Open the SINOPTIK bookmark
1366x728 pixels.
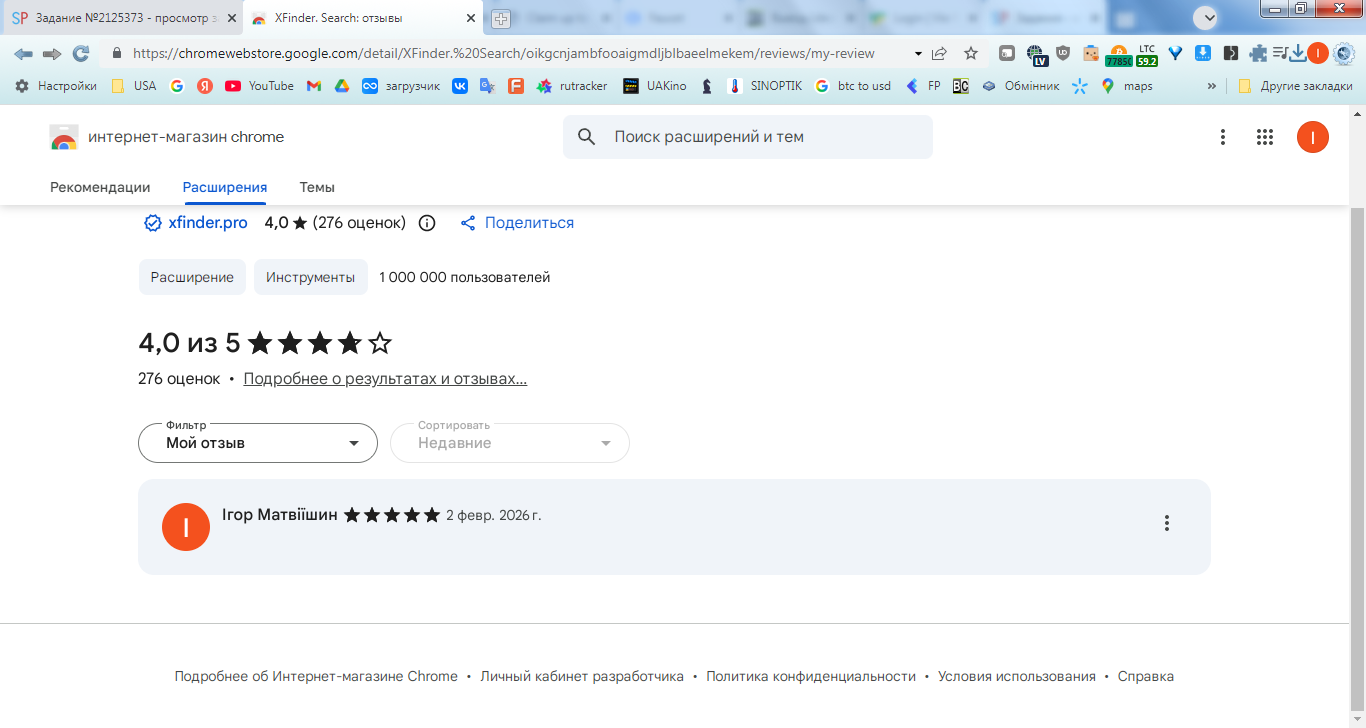(765, 86)
